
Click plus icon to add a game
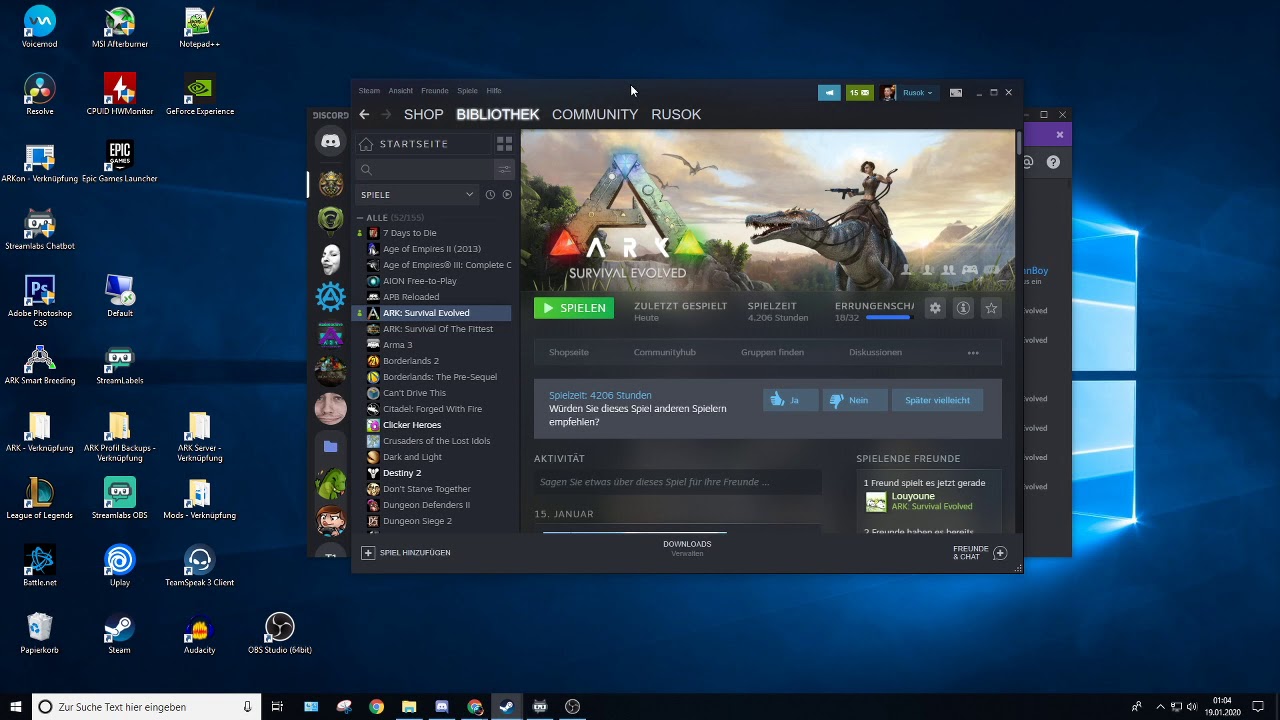[x=368, y=553]
